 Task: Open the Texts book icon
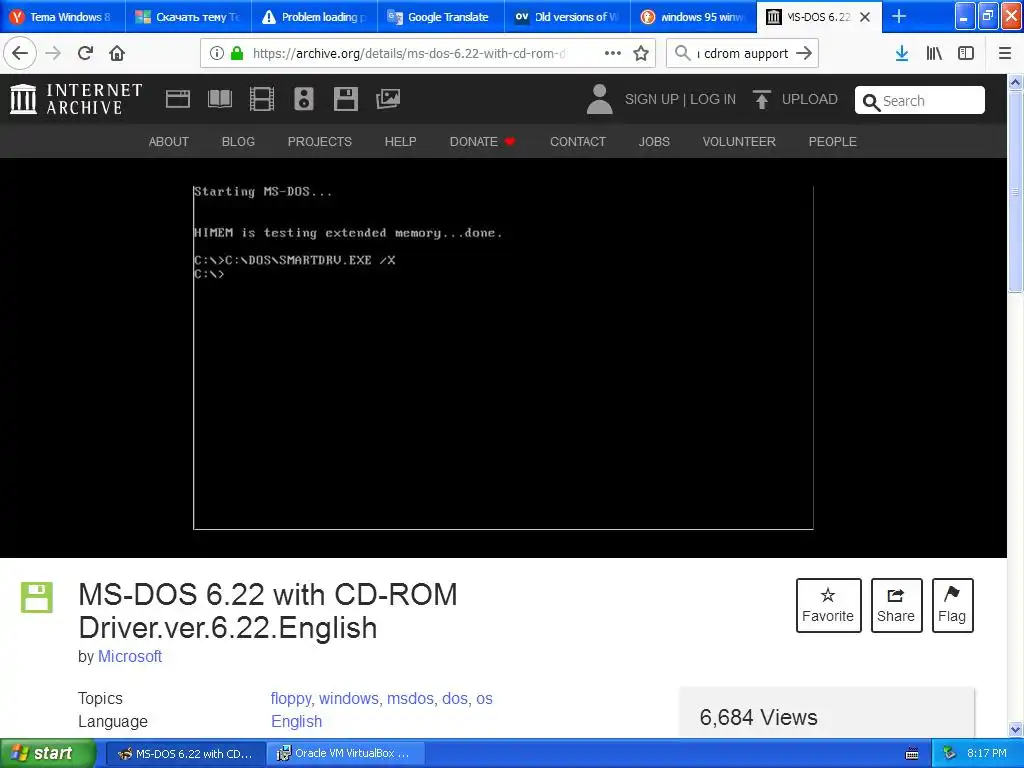[x=219, y=99]
